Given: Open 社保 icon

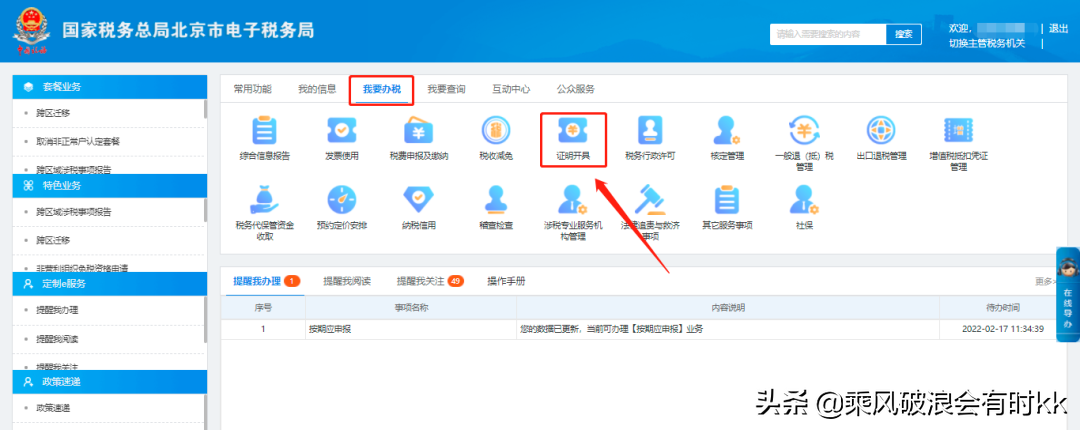Looking at the screenshot, I should pyautogui.click(x=804, y=199).
